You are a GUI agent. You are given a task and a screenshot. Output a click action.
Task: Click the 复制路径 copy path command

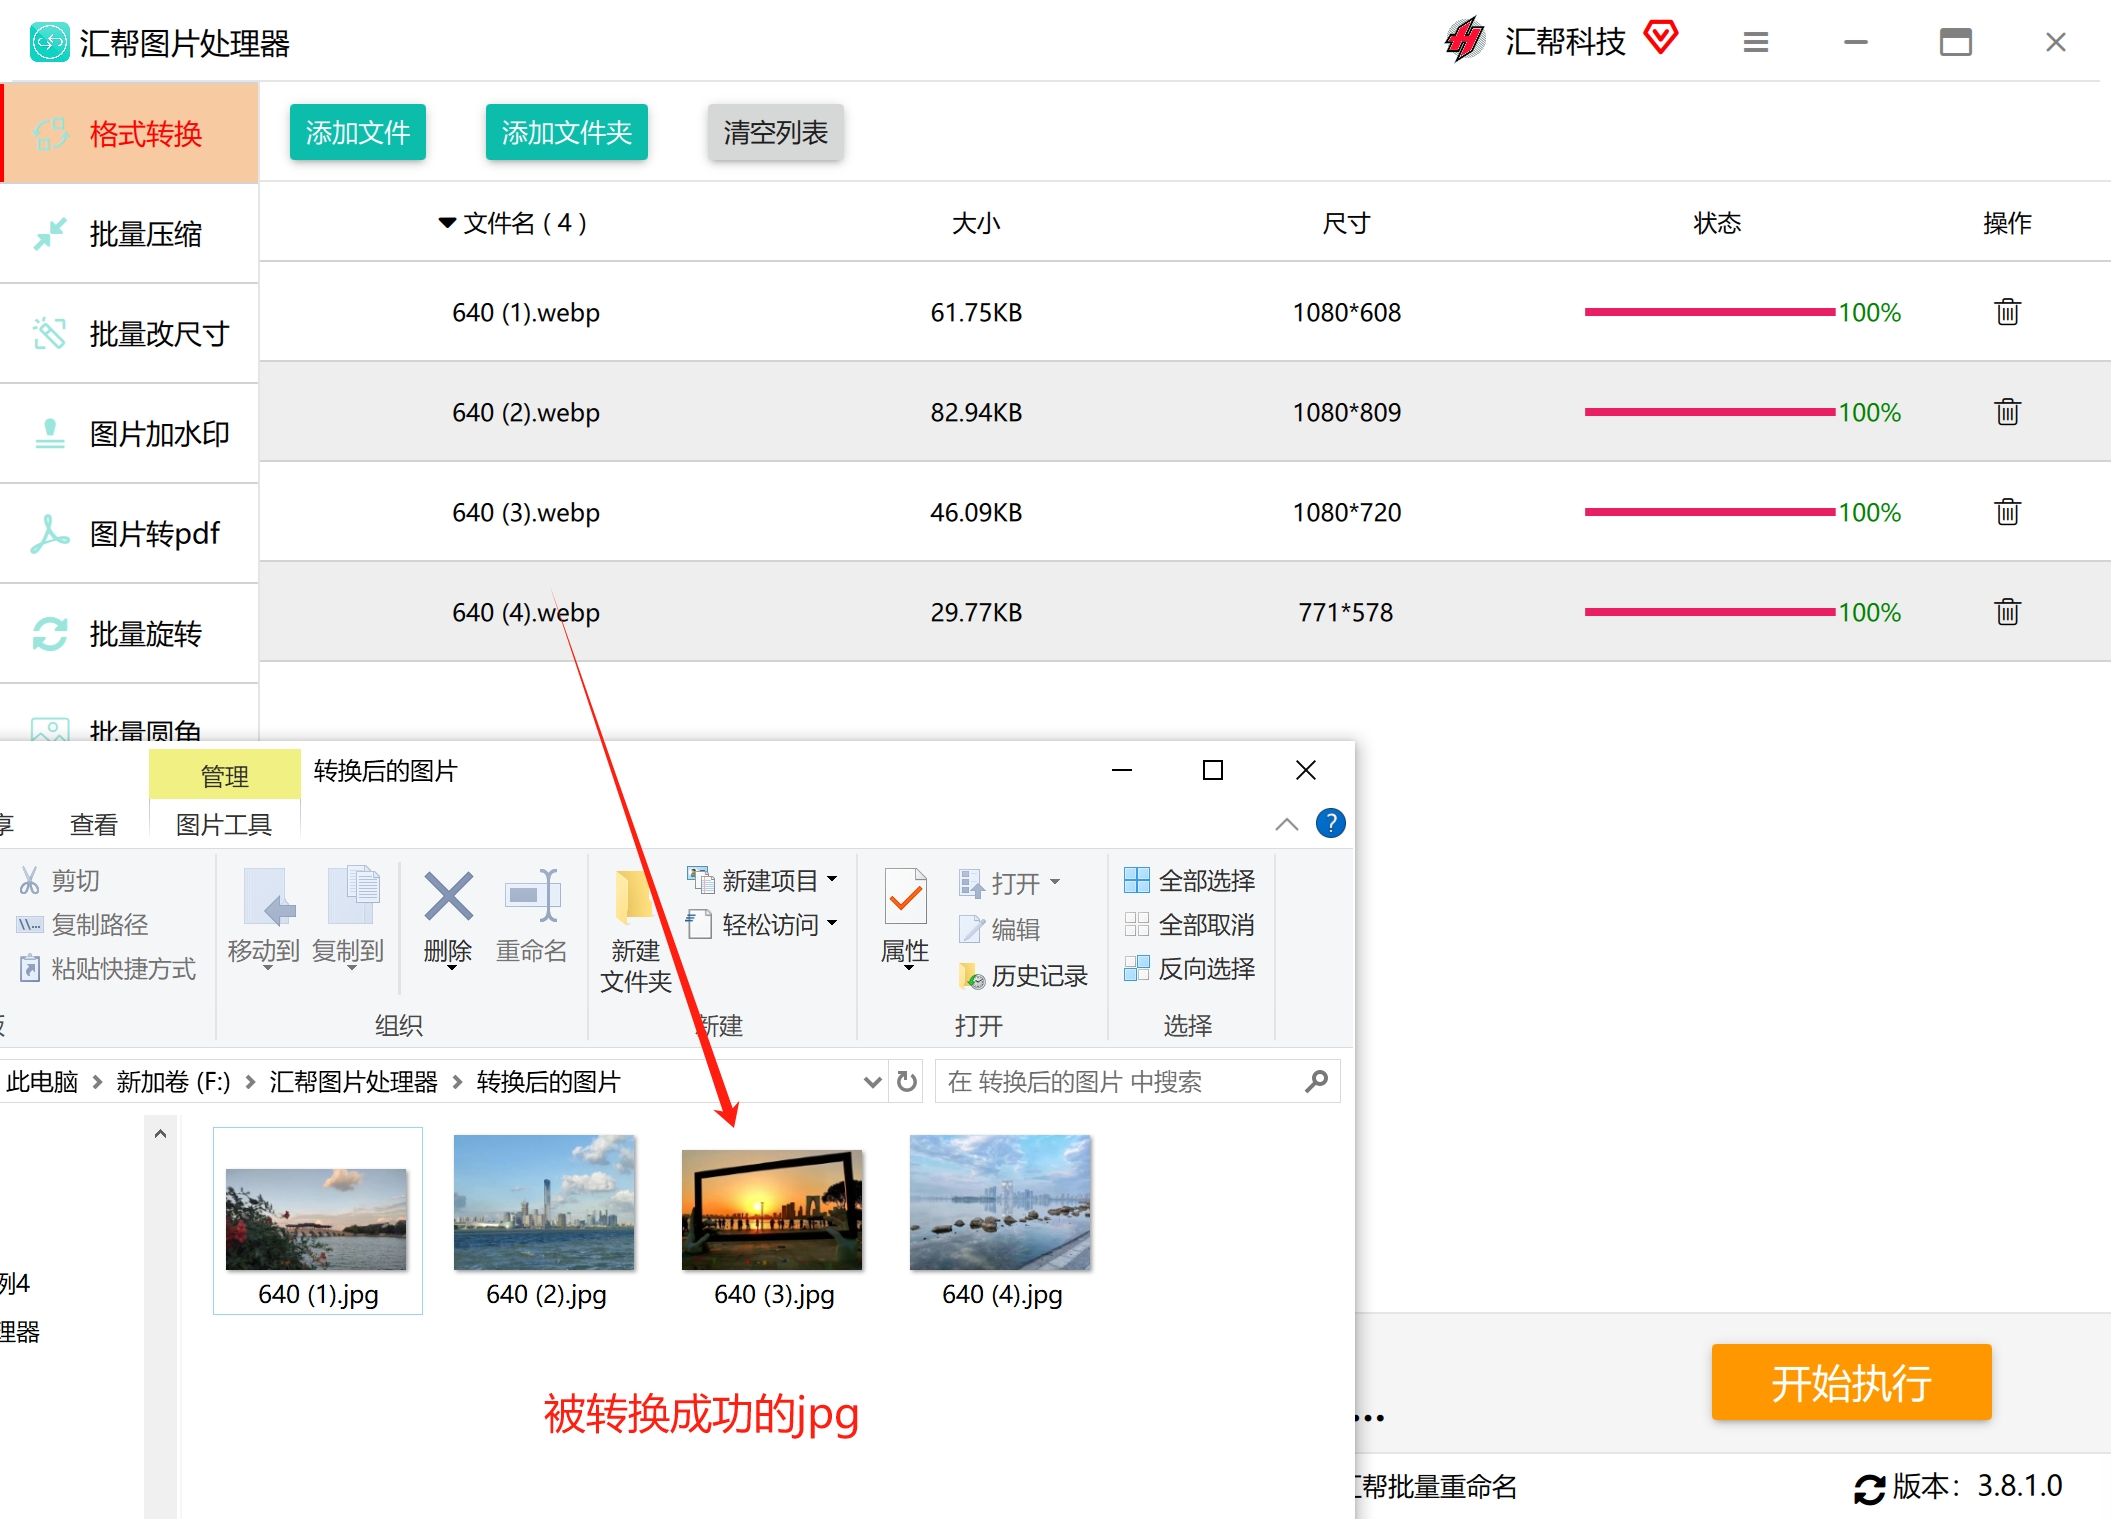point(83,925)
